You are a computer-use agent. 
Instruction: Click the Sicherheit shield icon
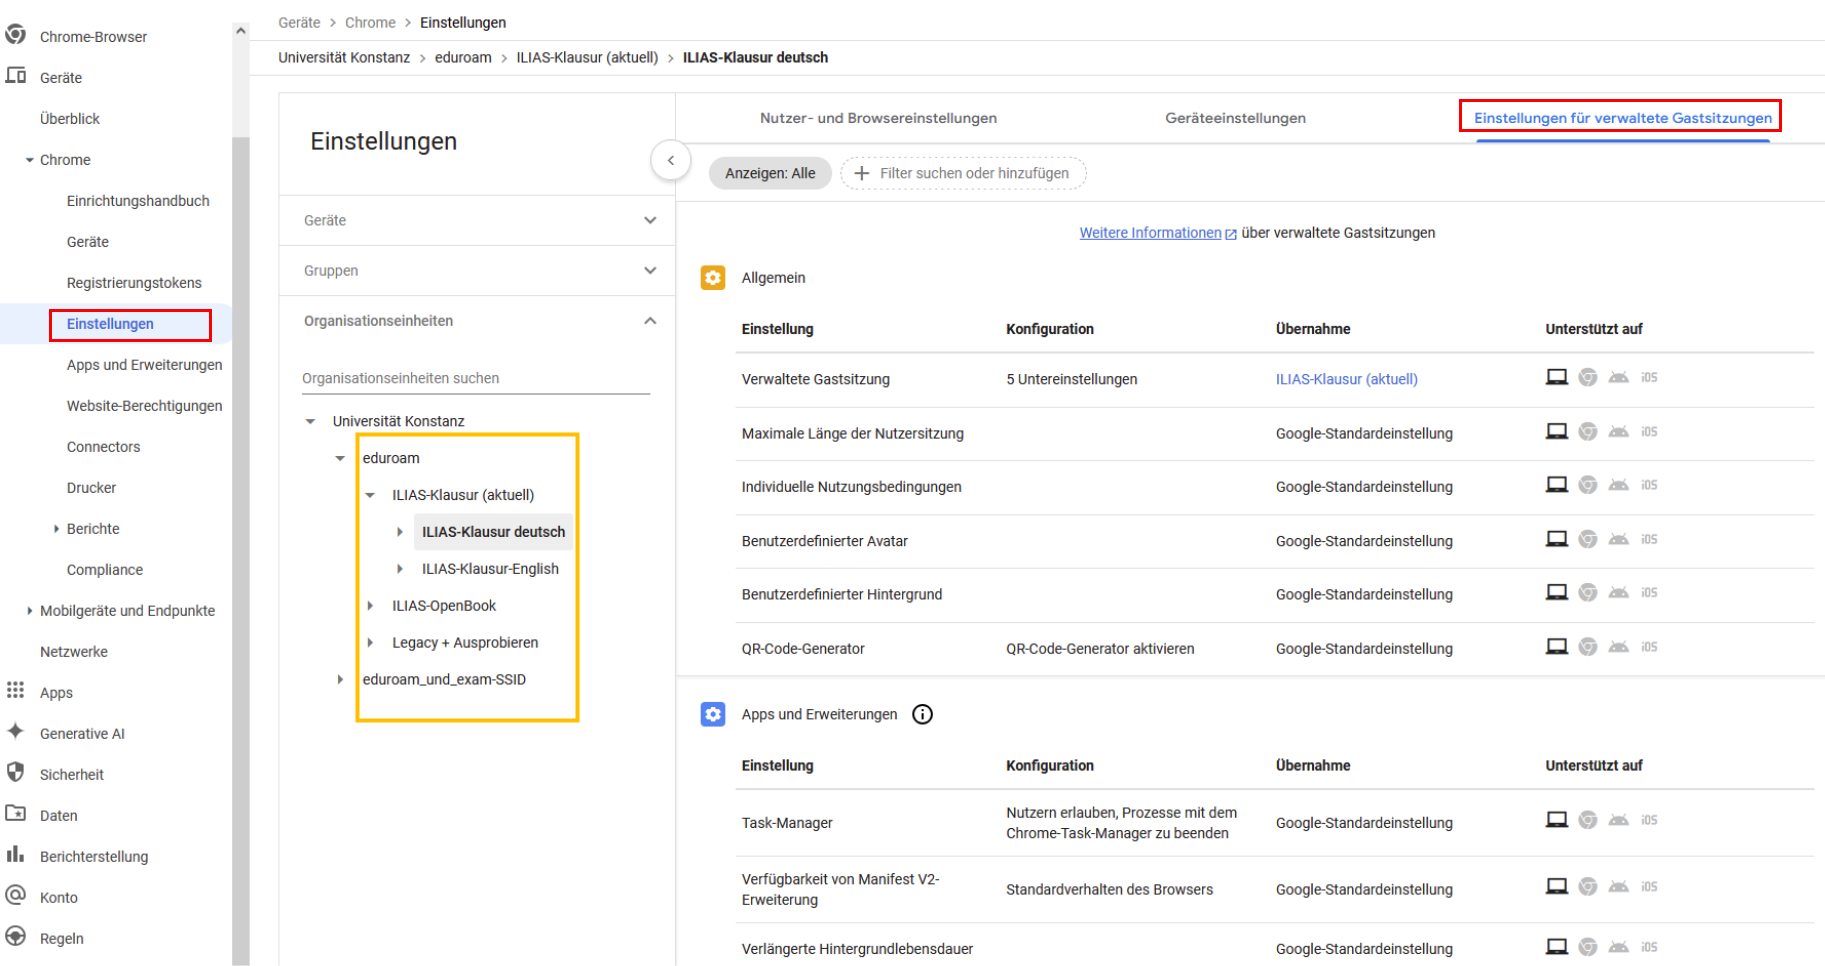(15, 773)
